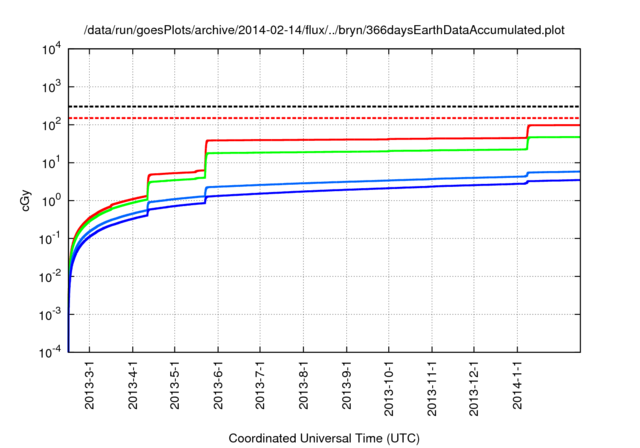Select the 2013-9-1 date tick label
This screenshot has width=640, height=448.
pos(346,386)
